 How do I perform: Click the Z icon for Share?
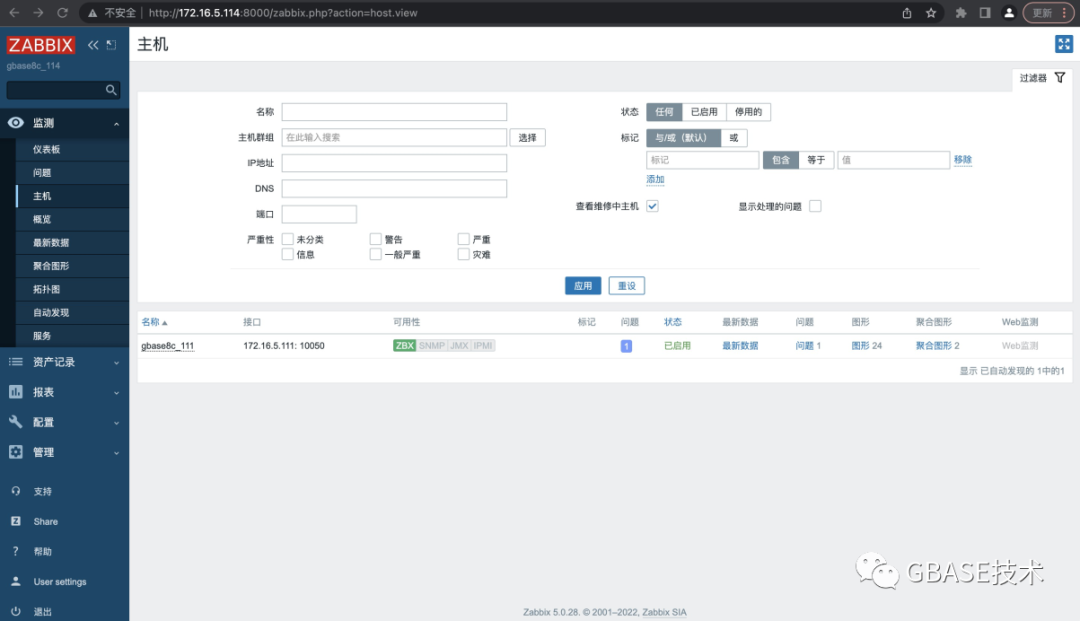(x=16, y=521)
